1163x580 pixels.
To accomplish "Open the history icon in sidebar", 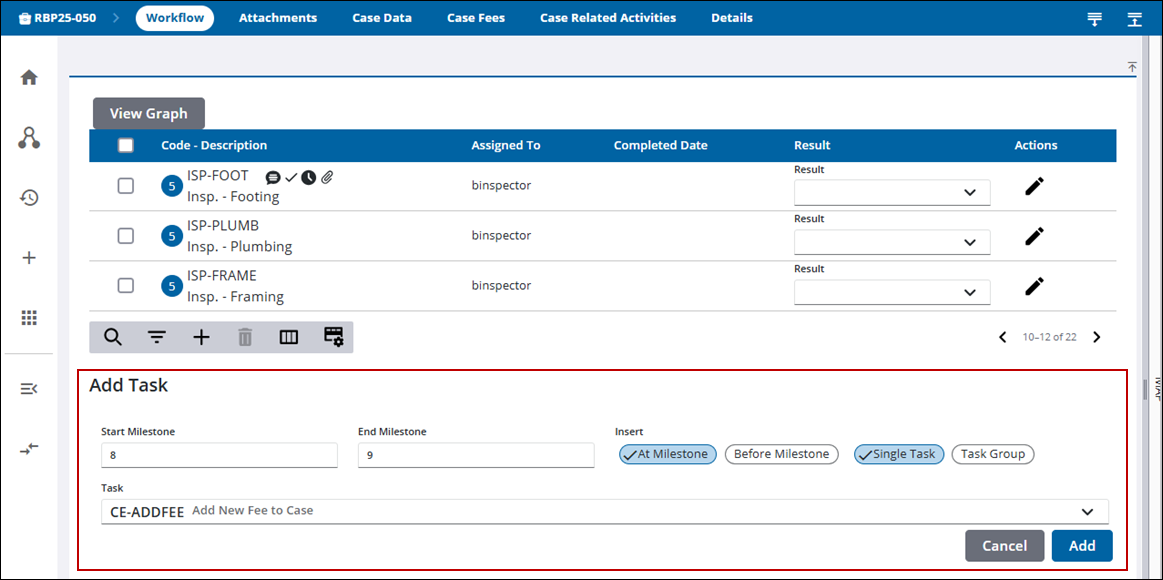I will point(29,198).
